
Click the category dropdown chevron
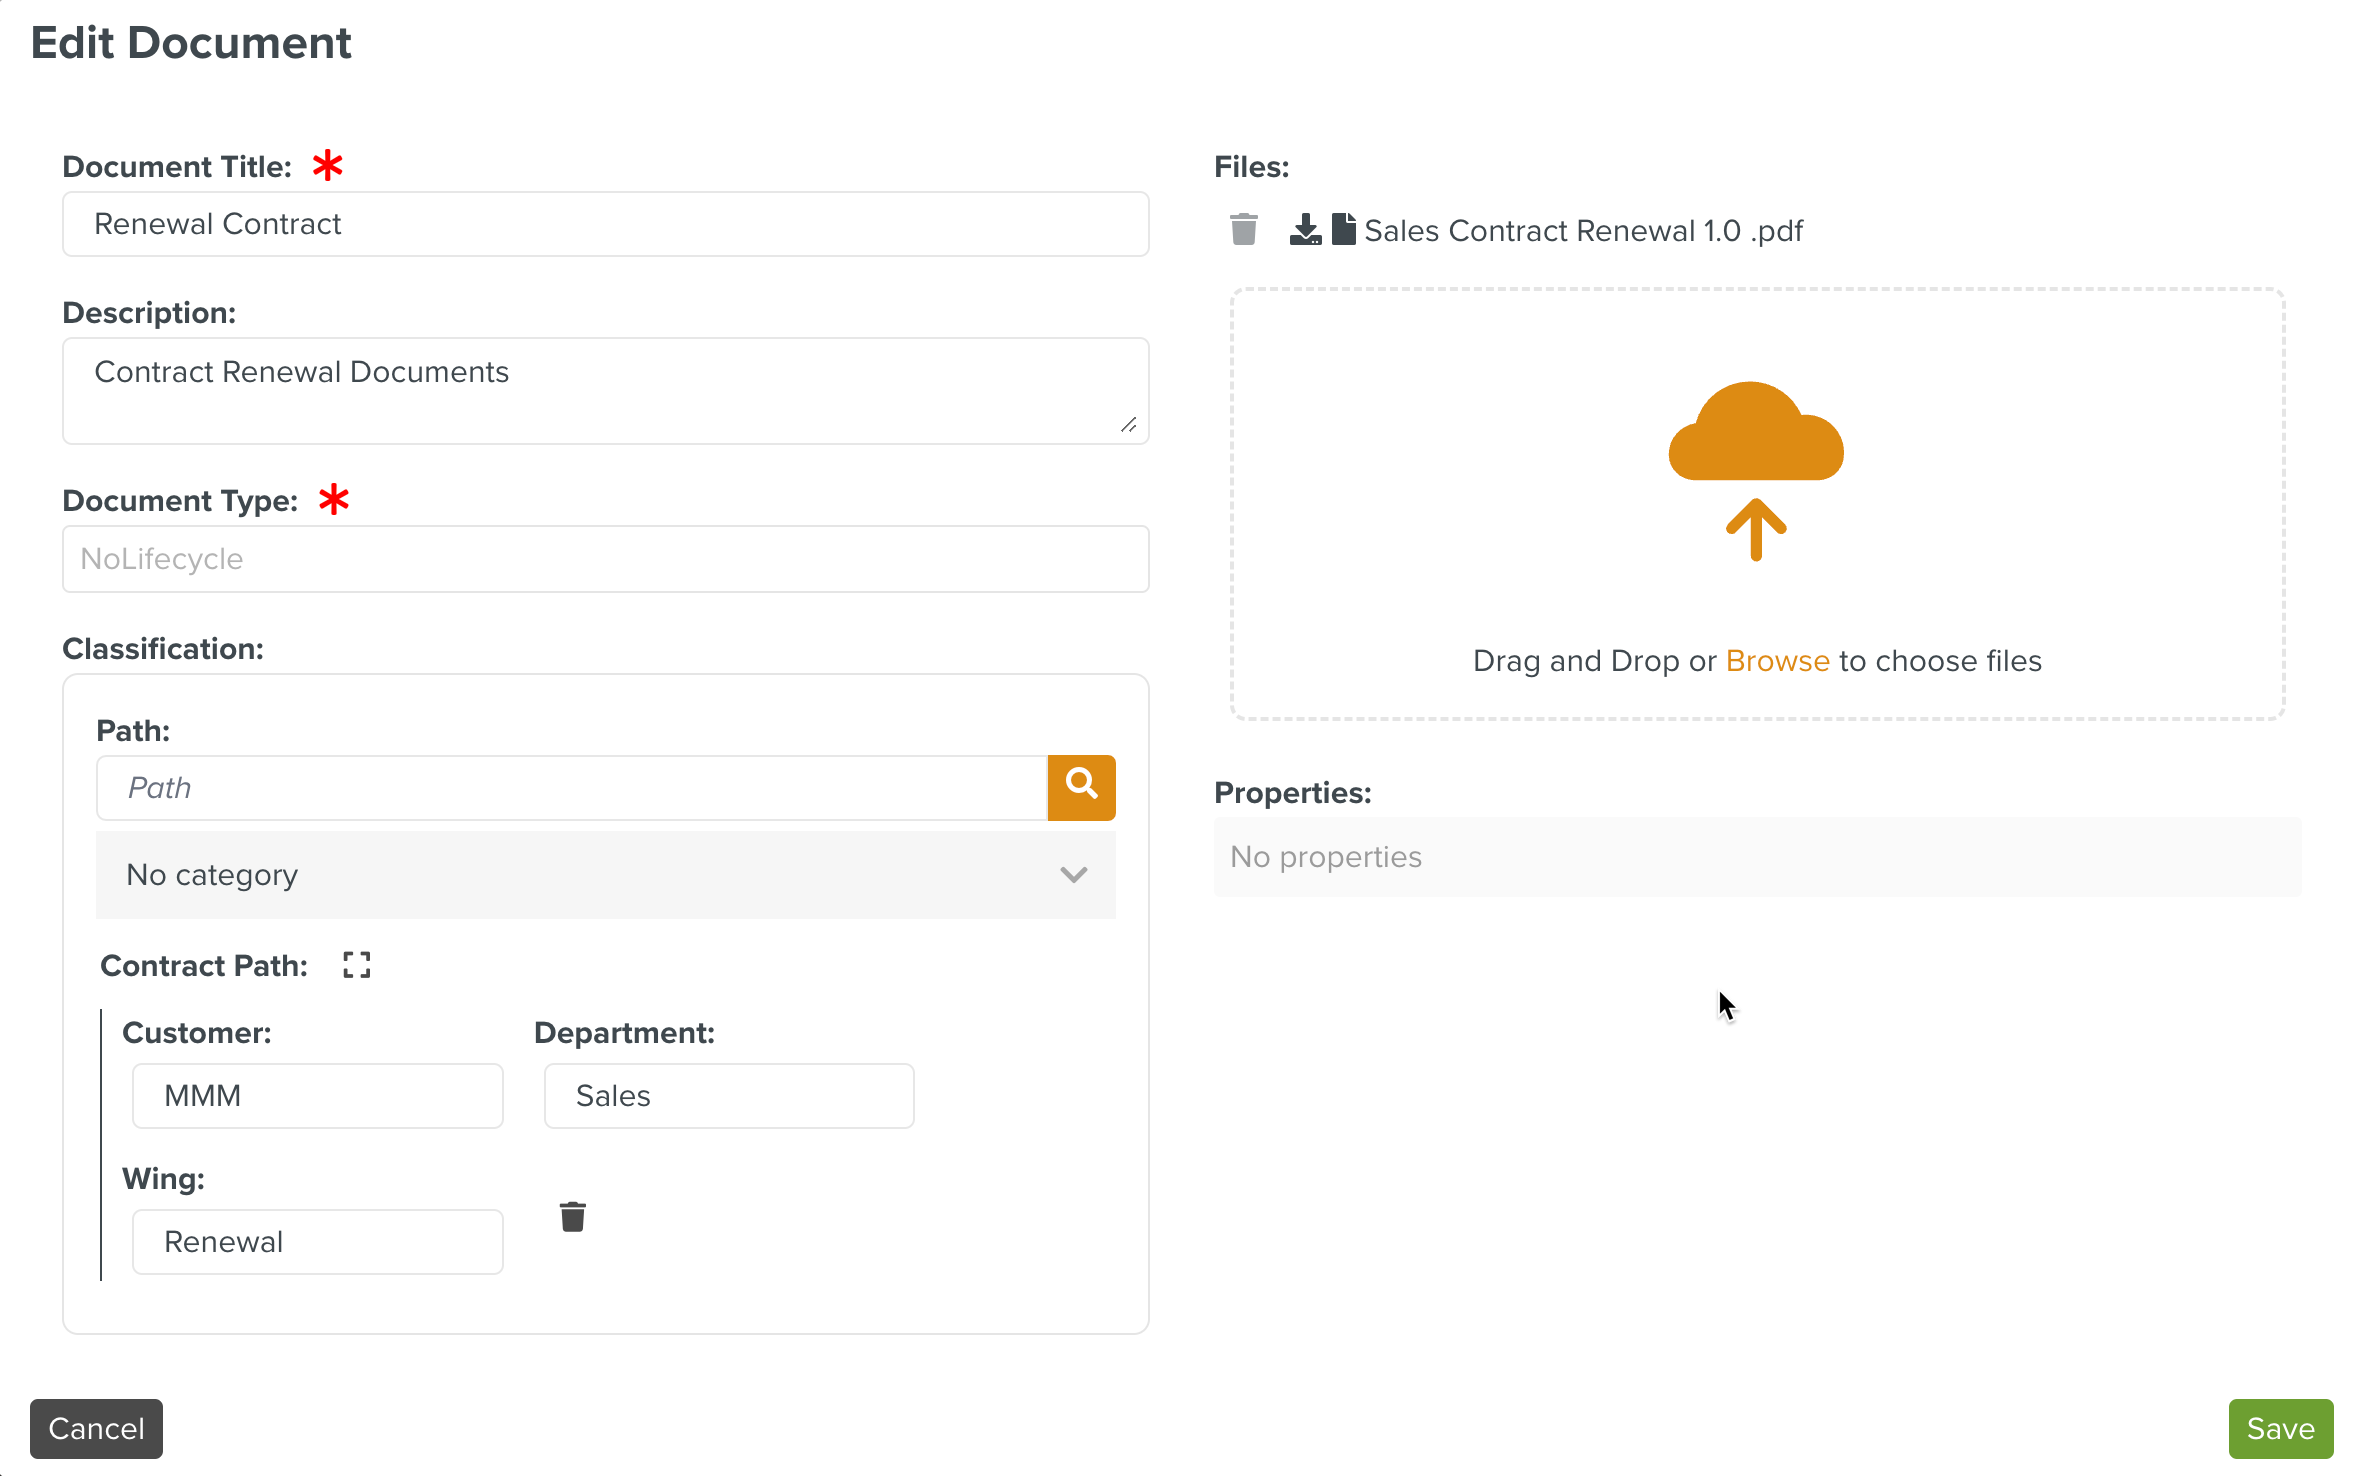(1073, 875)
